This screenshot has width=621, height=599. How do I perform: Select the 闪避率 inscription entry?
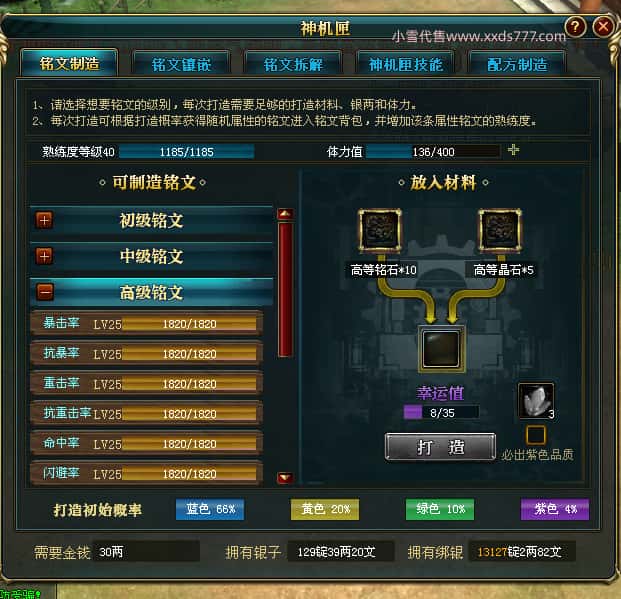(147, 473)
